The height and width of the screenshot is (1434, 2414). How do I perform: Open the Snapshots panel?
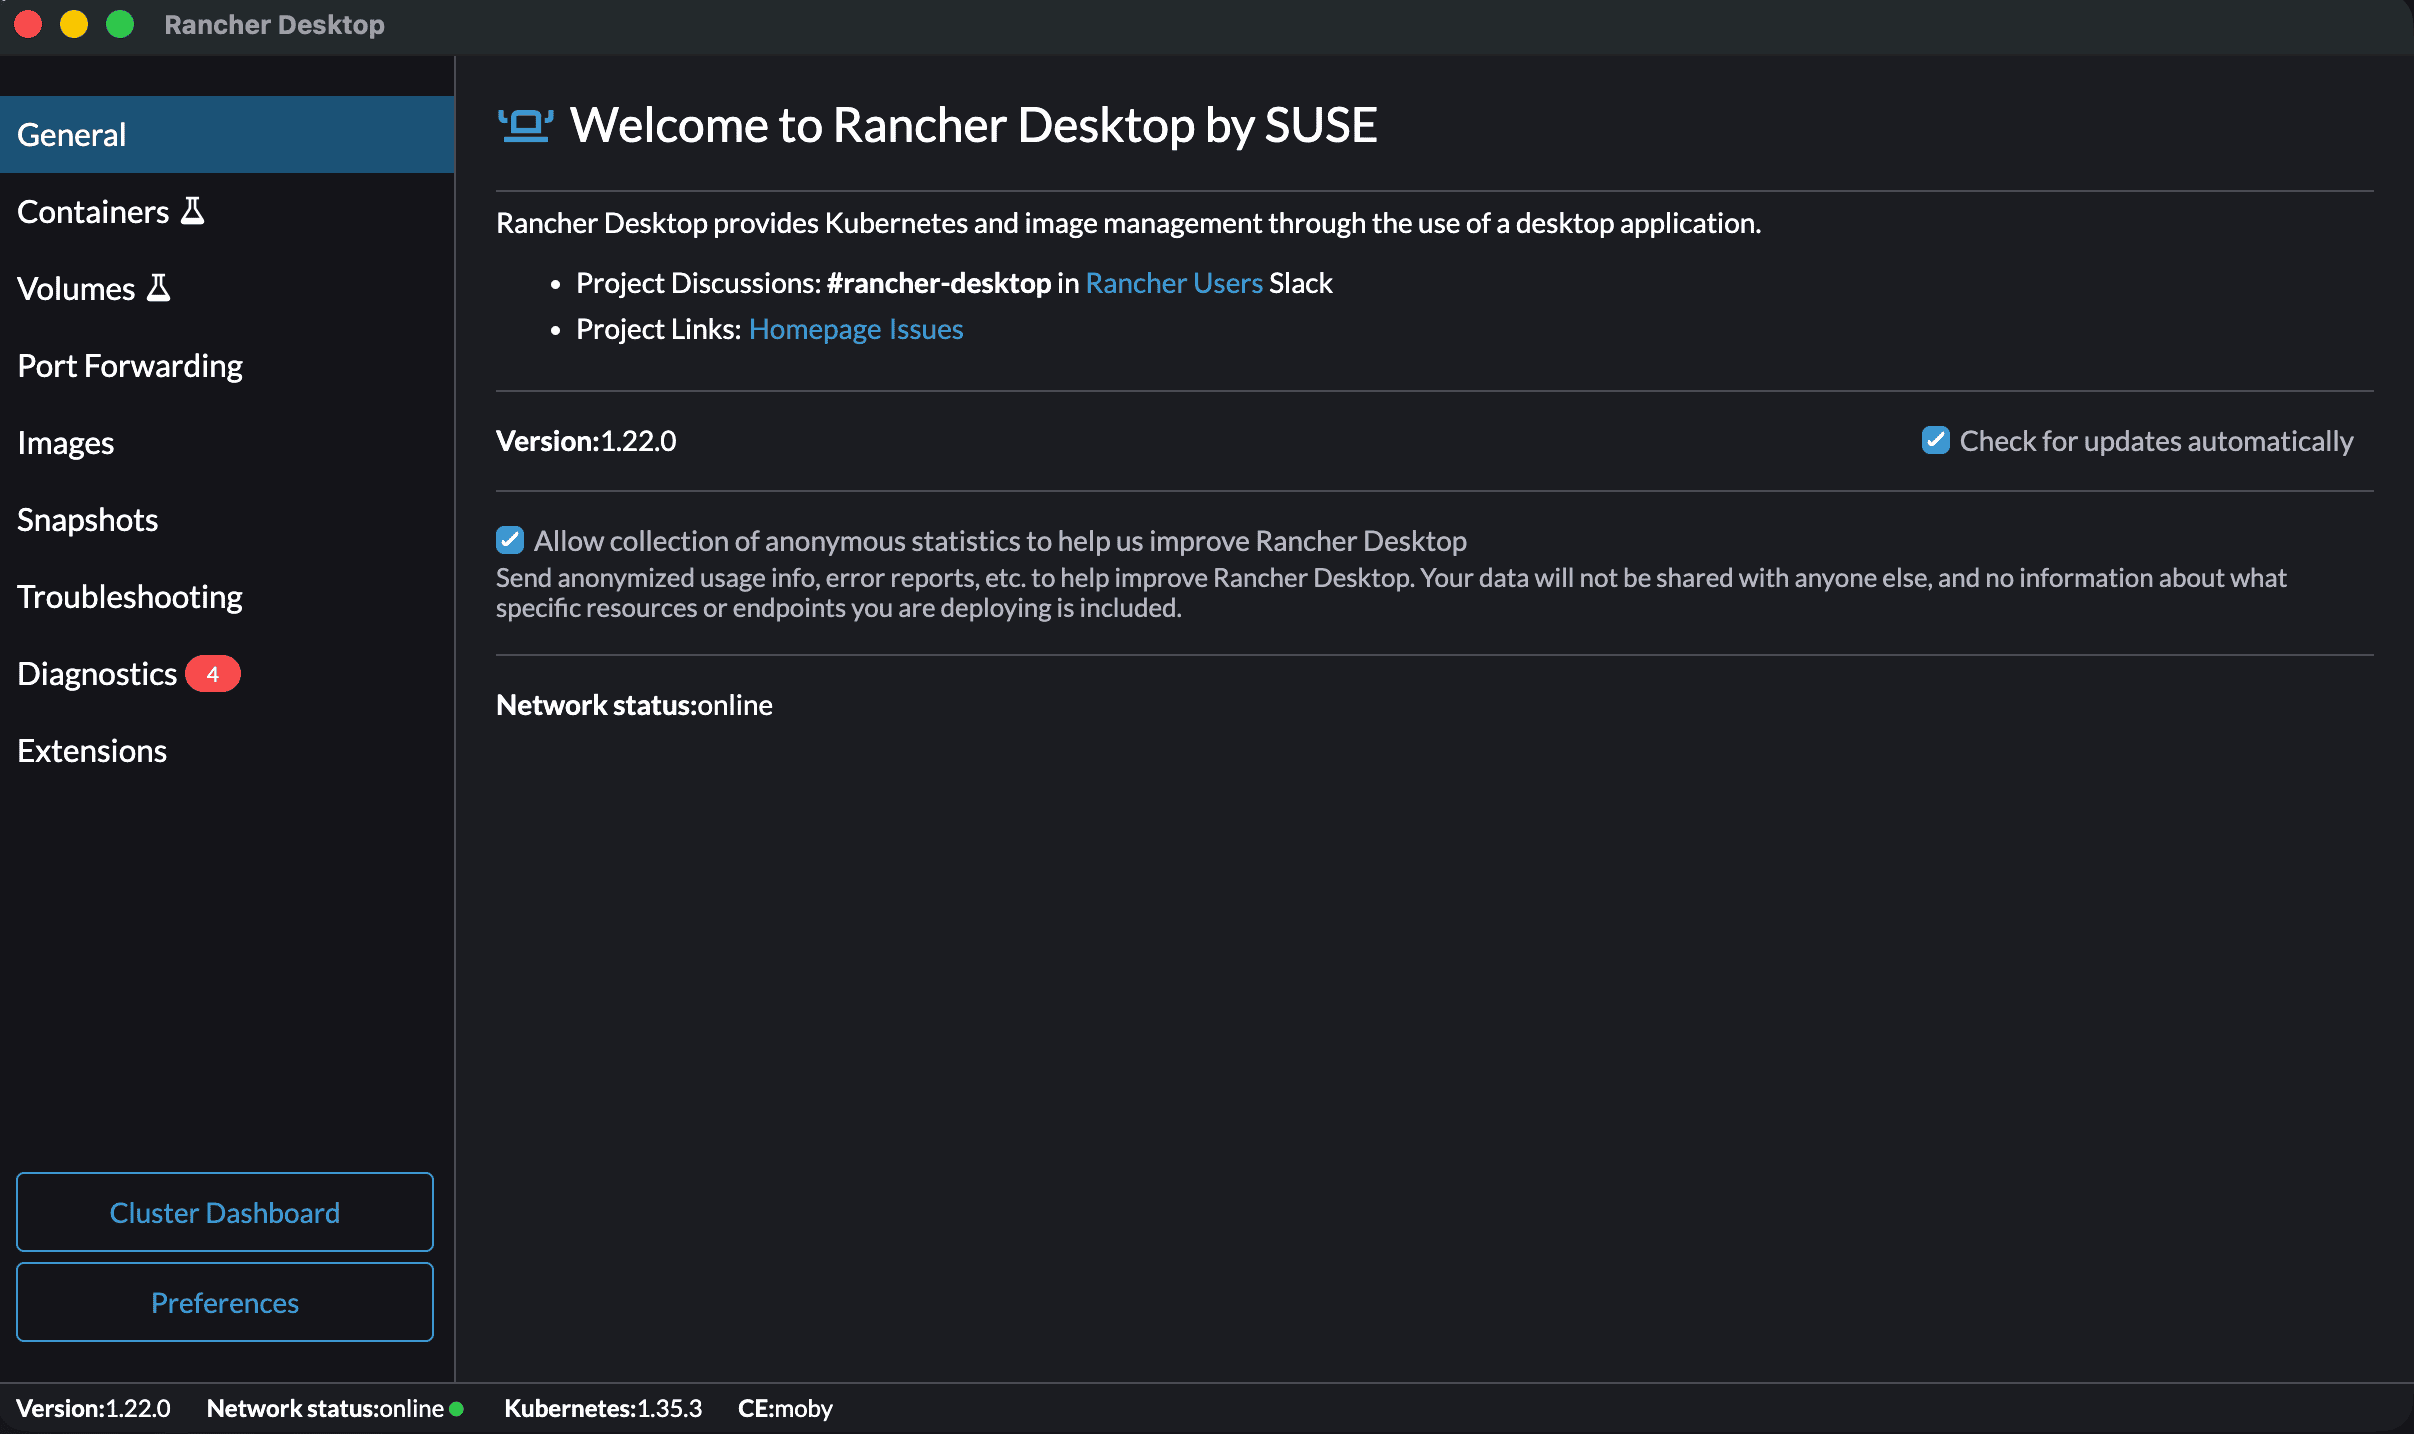tap(87, 519)
